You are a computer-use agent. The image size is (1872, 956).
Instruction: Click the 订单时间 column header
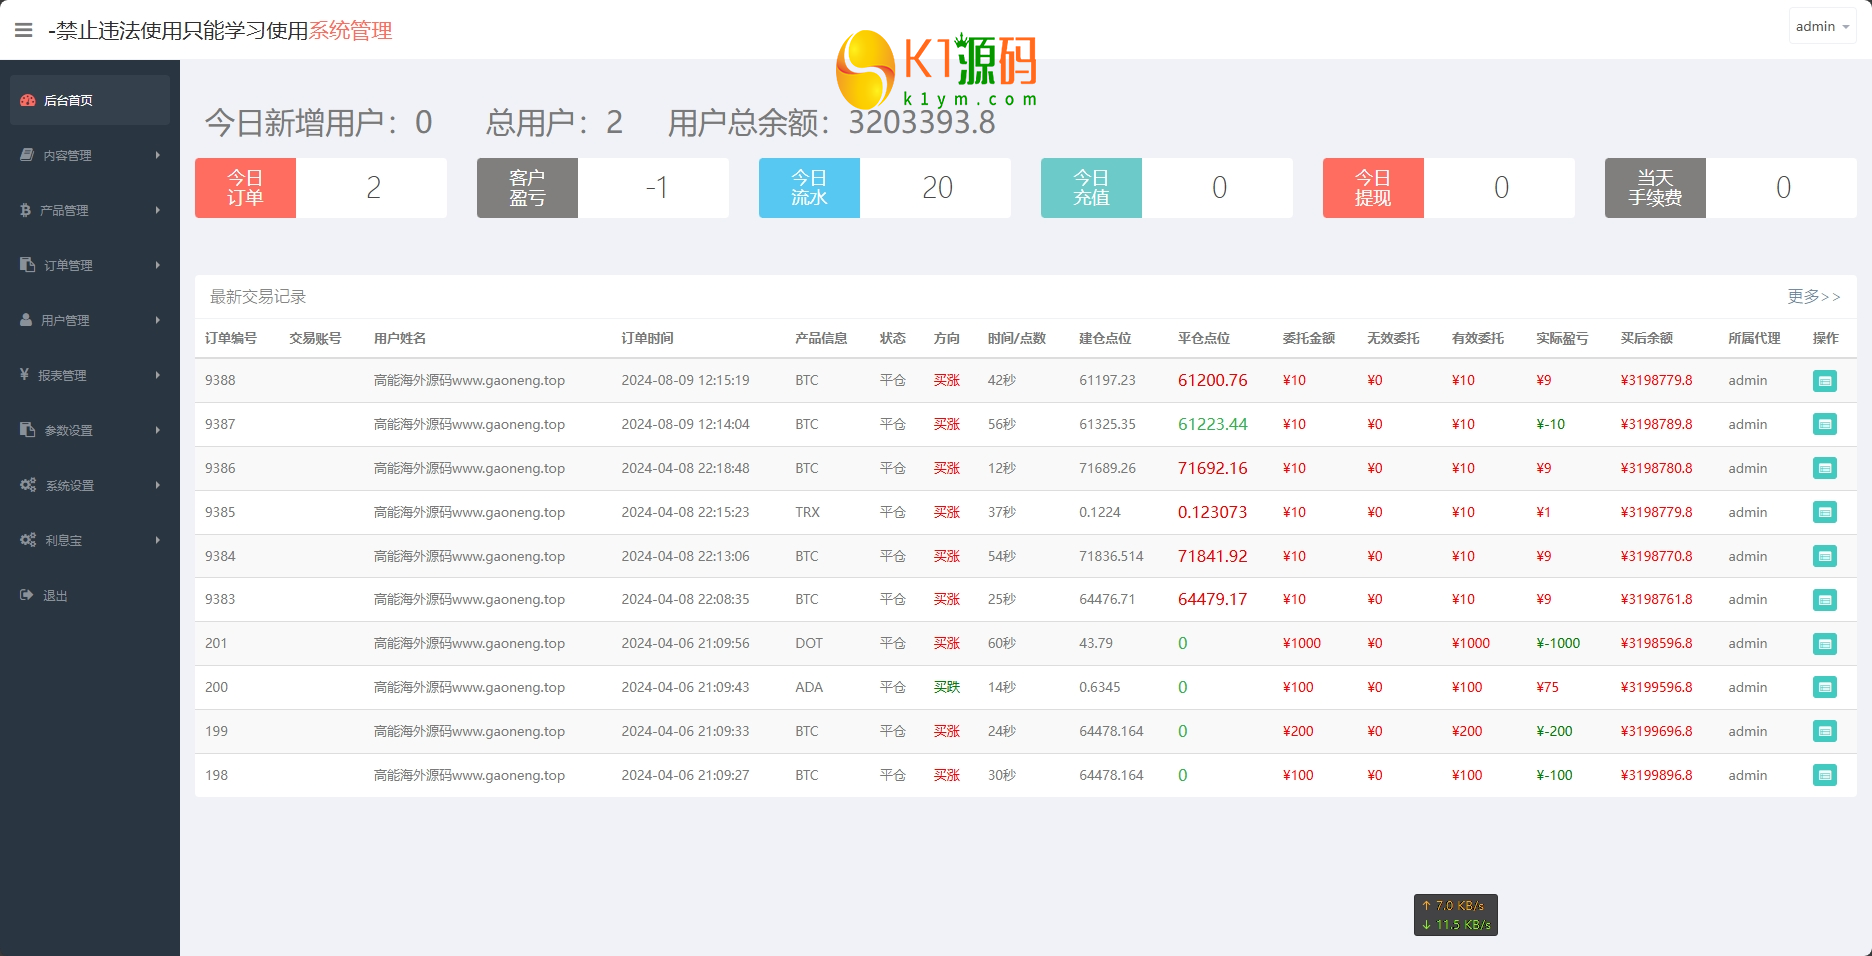tap(647, 338)
